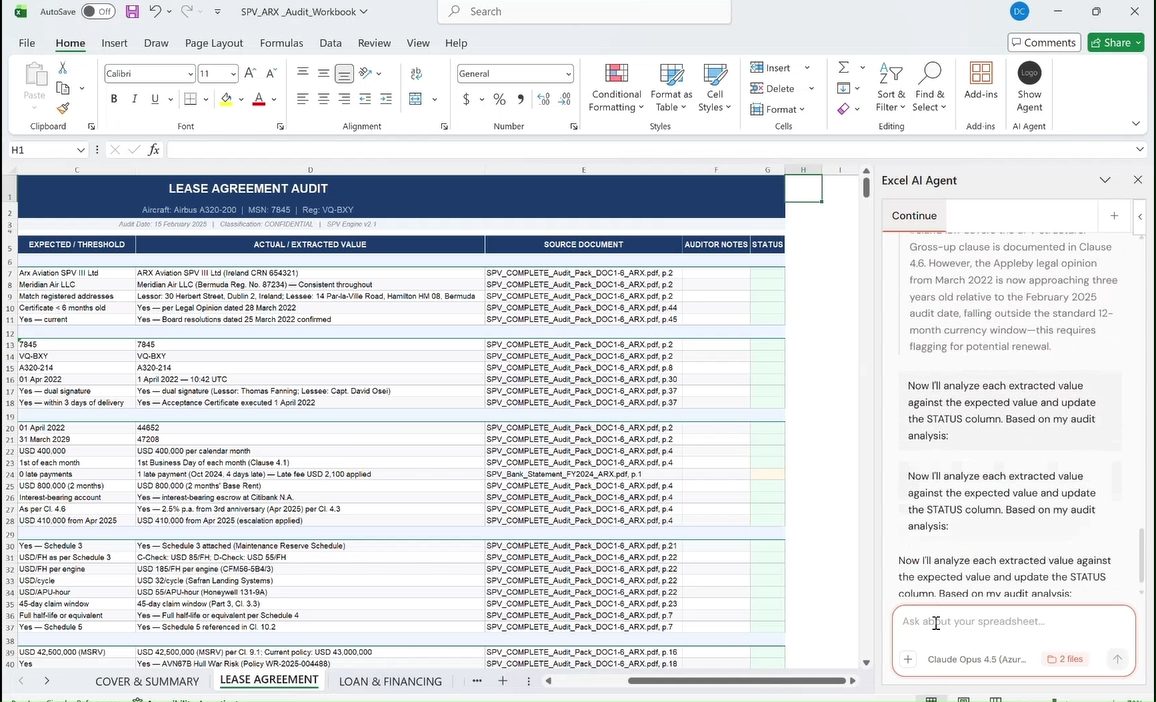The width and height of the screenshot is (1156, 702).
Task: Switch to the Insert ribbon tab
Action: point(114,43)
